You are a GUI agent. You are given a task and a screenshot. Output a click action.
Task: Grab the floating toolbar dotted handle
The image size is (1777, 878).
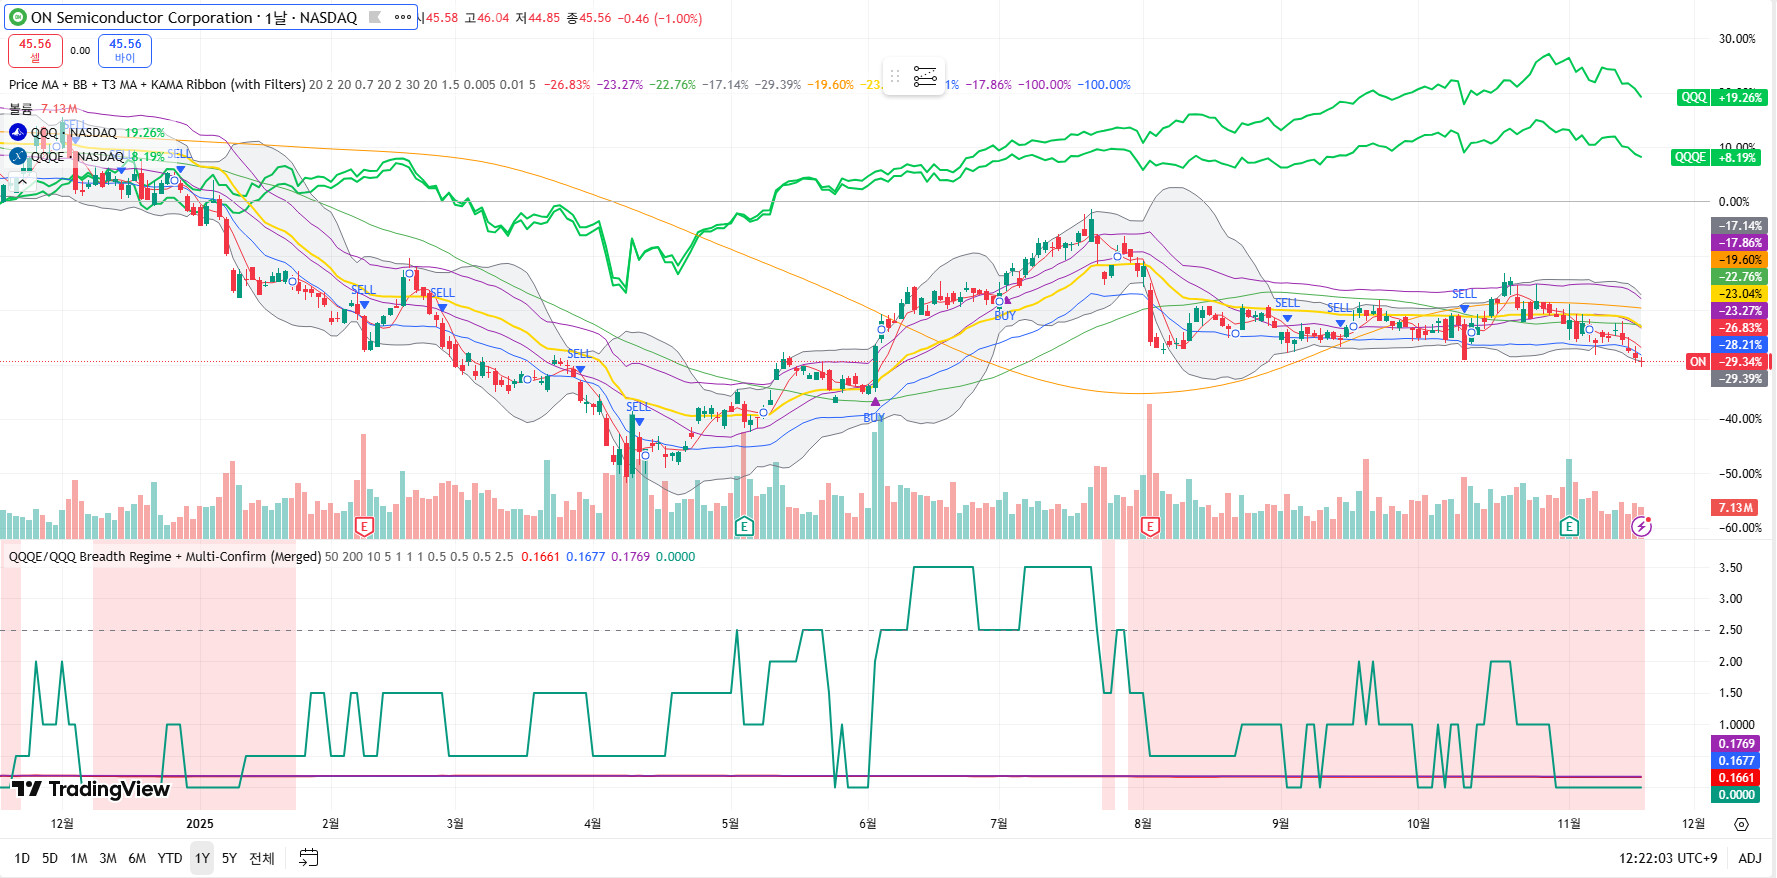point(894,76)
